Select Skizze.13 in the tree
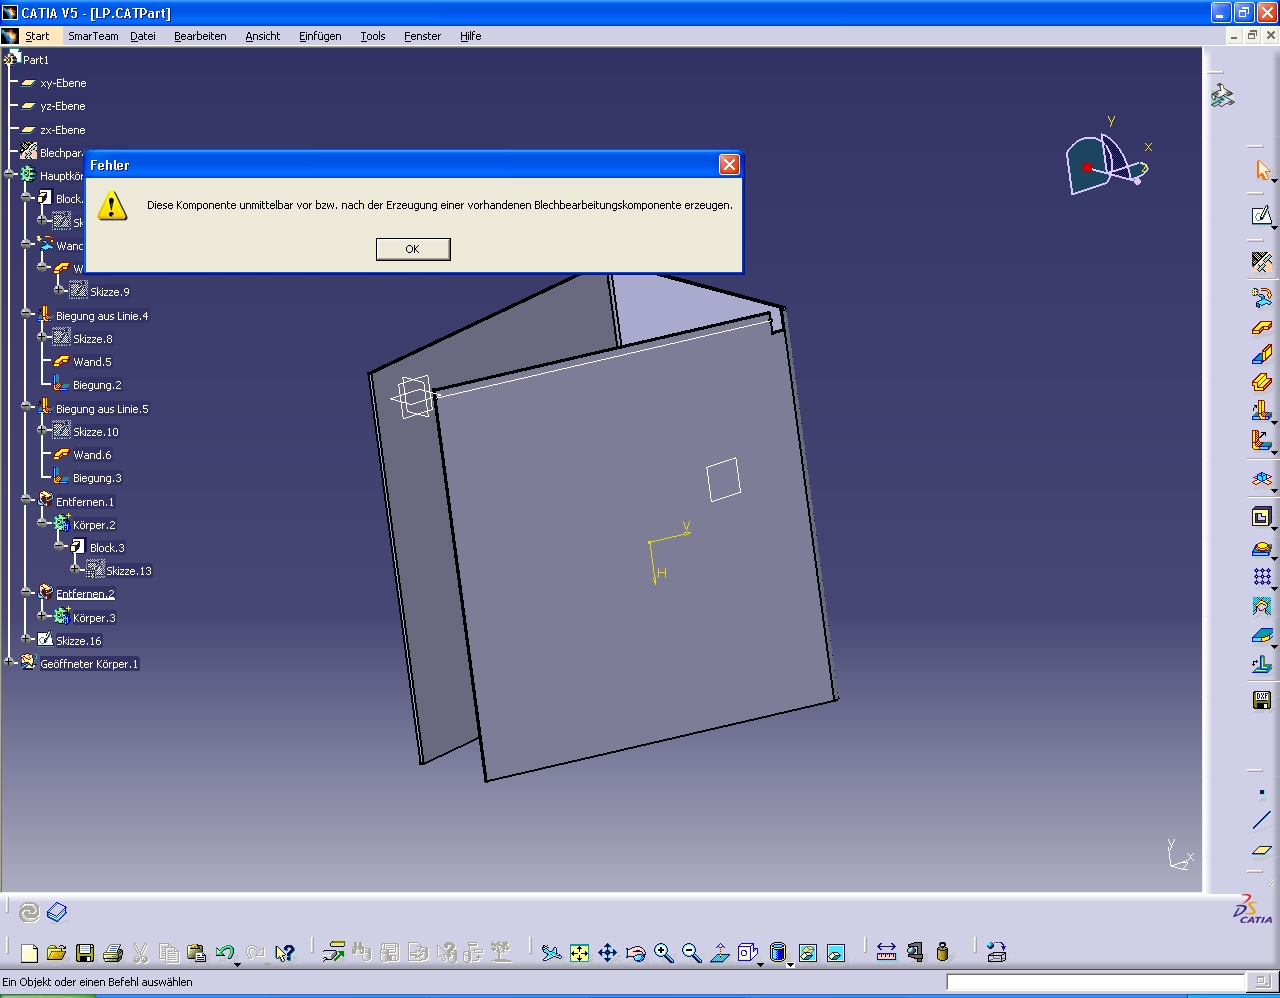The image size is (1280, 998). [129, 571]
